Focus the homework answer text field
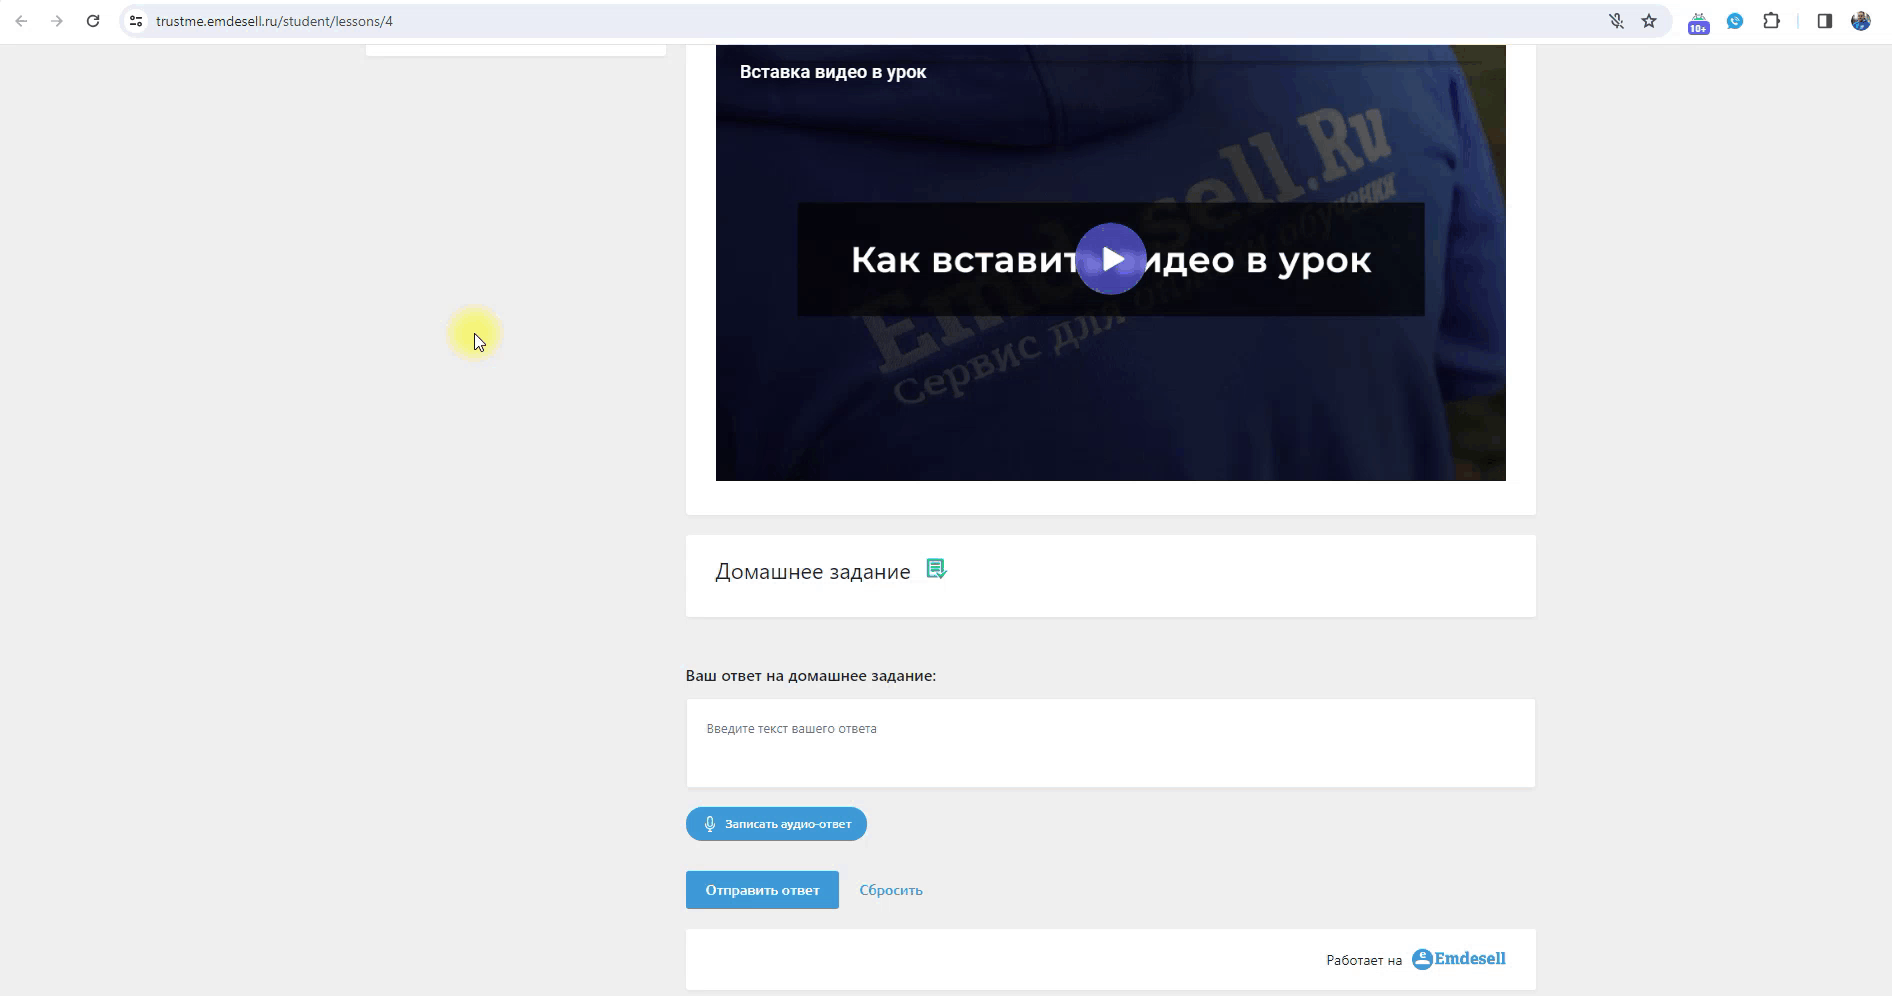 point(1110,743)
